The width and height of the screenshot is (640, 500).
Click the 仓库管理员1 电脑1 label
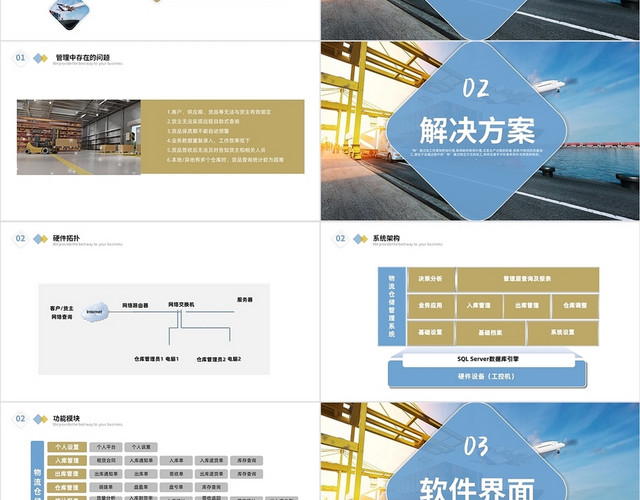[x=156, y=359]
